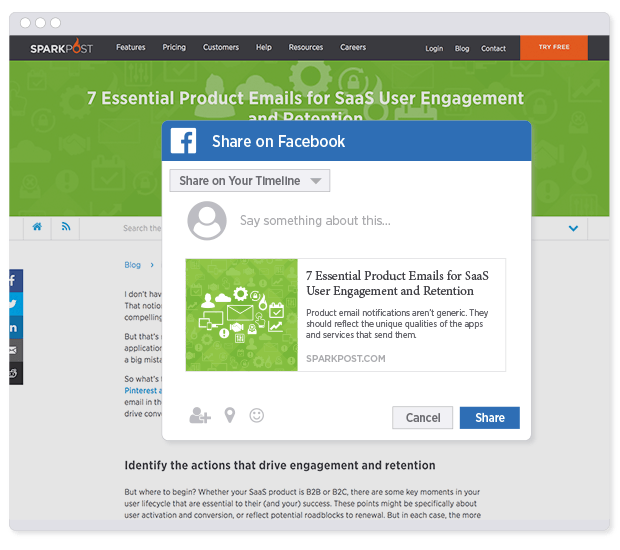Open the Blog link in header

pos(462,49)
